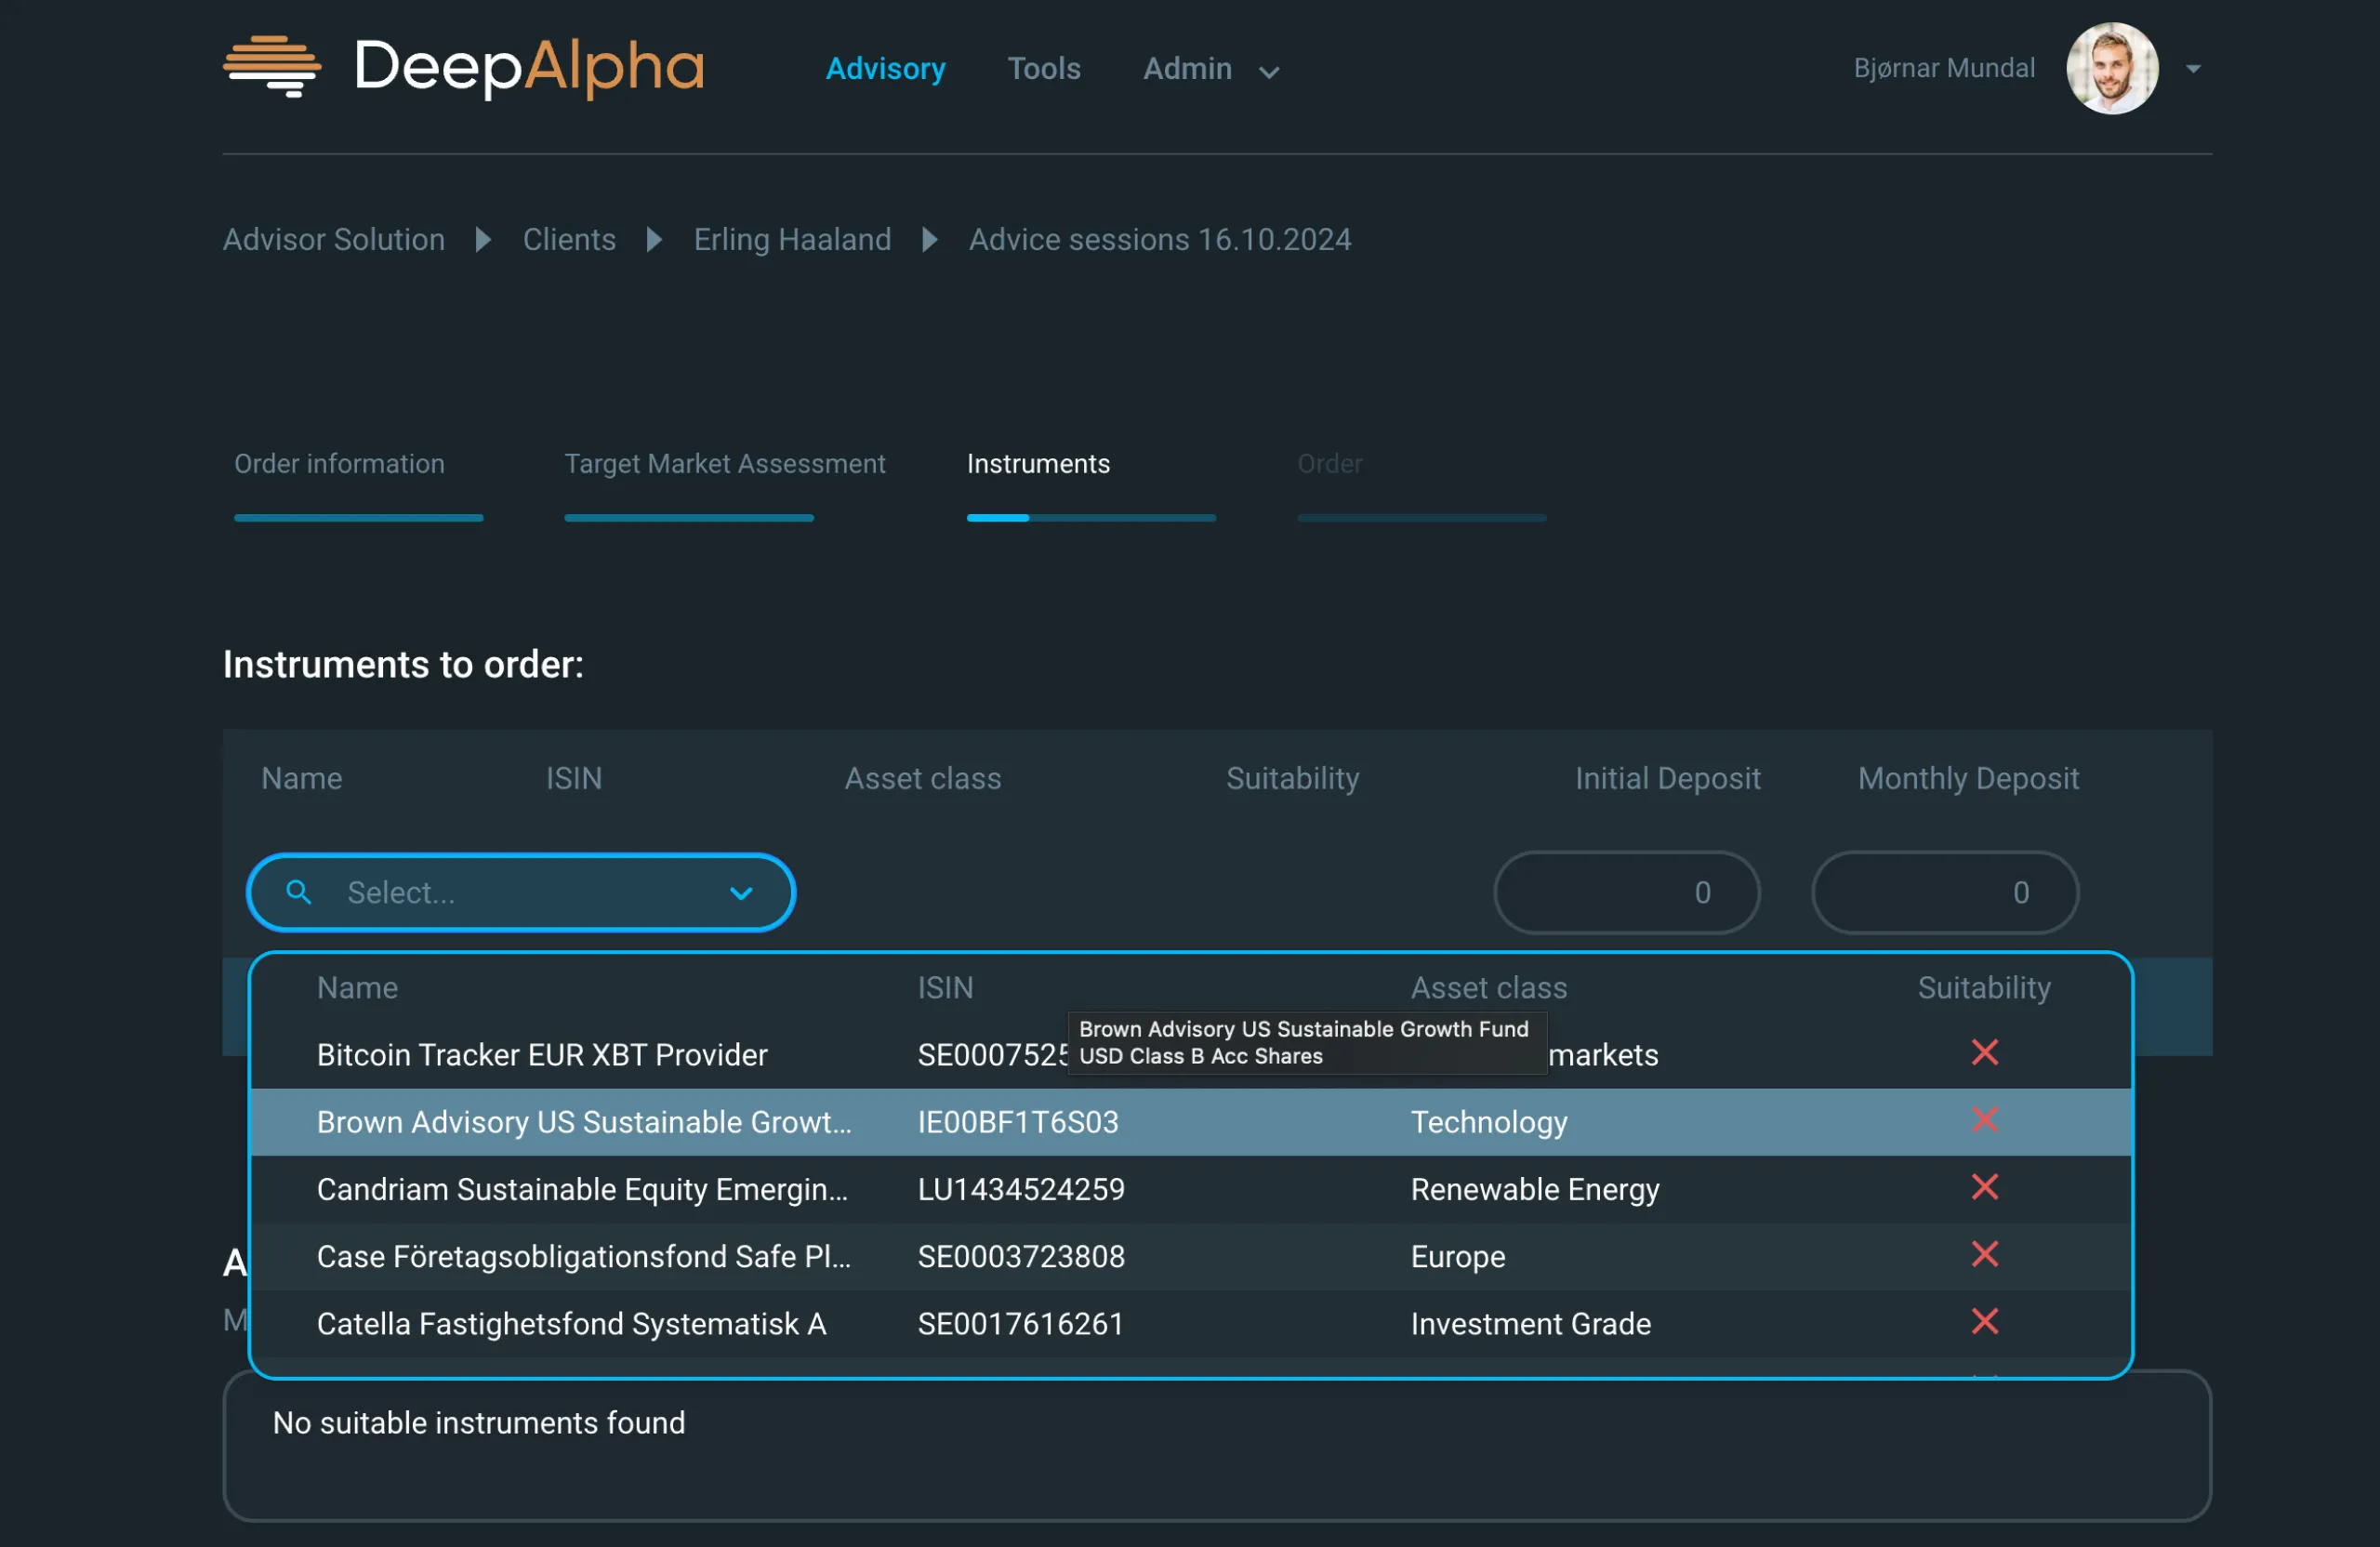The image size is (2380, 1547).
Task: Click the Order information progress bar
Action: pyautogui.click(x=358, y=517)
